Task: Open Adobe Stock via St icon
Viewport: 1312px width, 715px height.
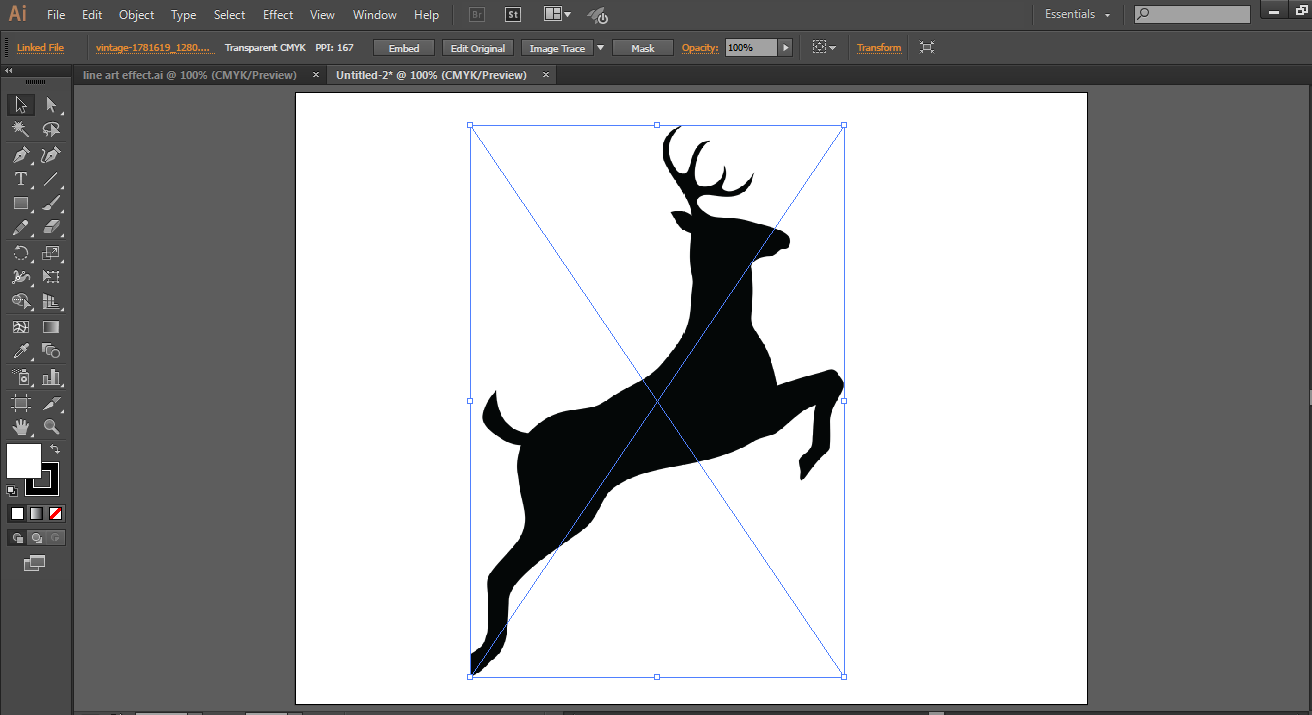Action: 513,15
